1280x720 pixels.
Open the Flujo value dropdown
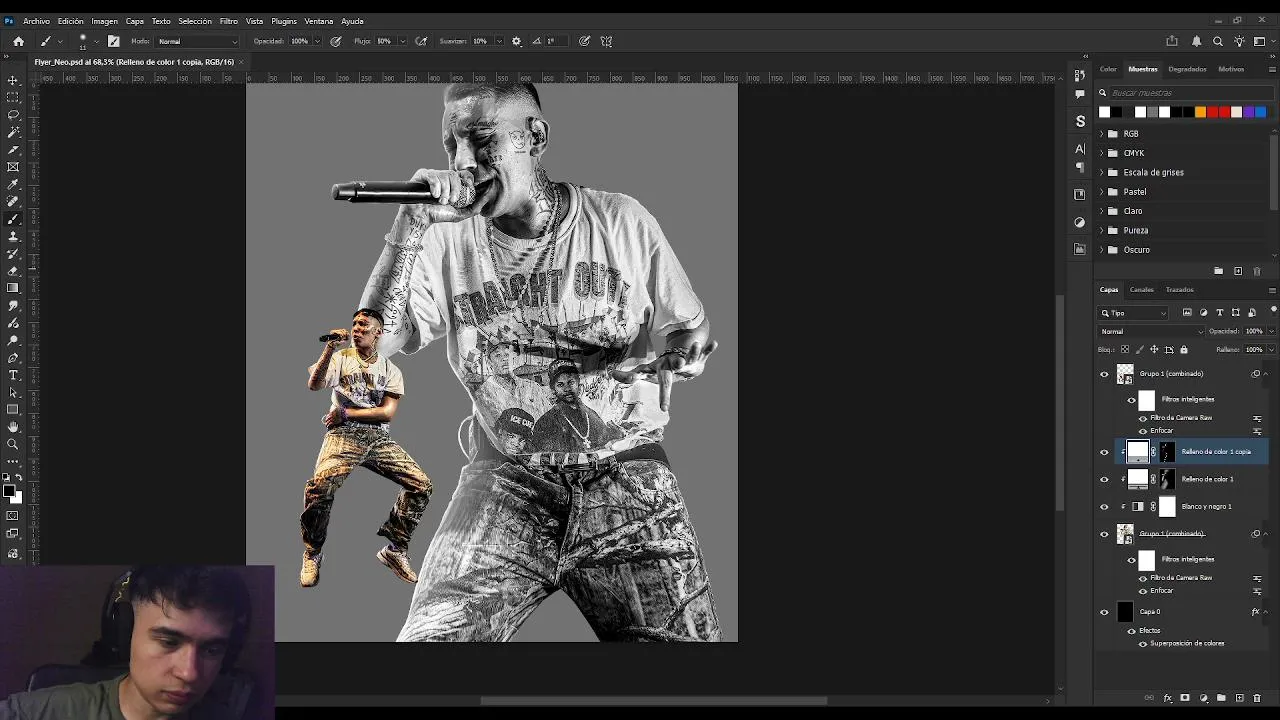(401, 41)
